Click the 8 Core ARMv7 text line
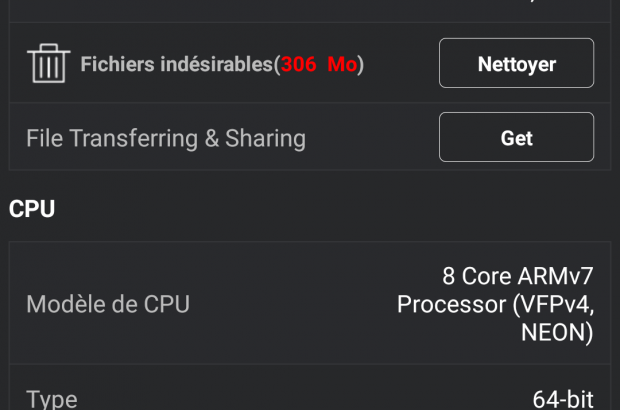 pyautogui.click(x=517, y=275)
